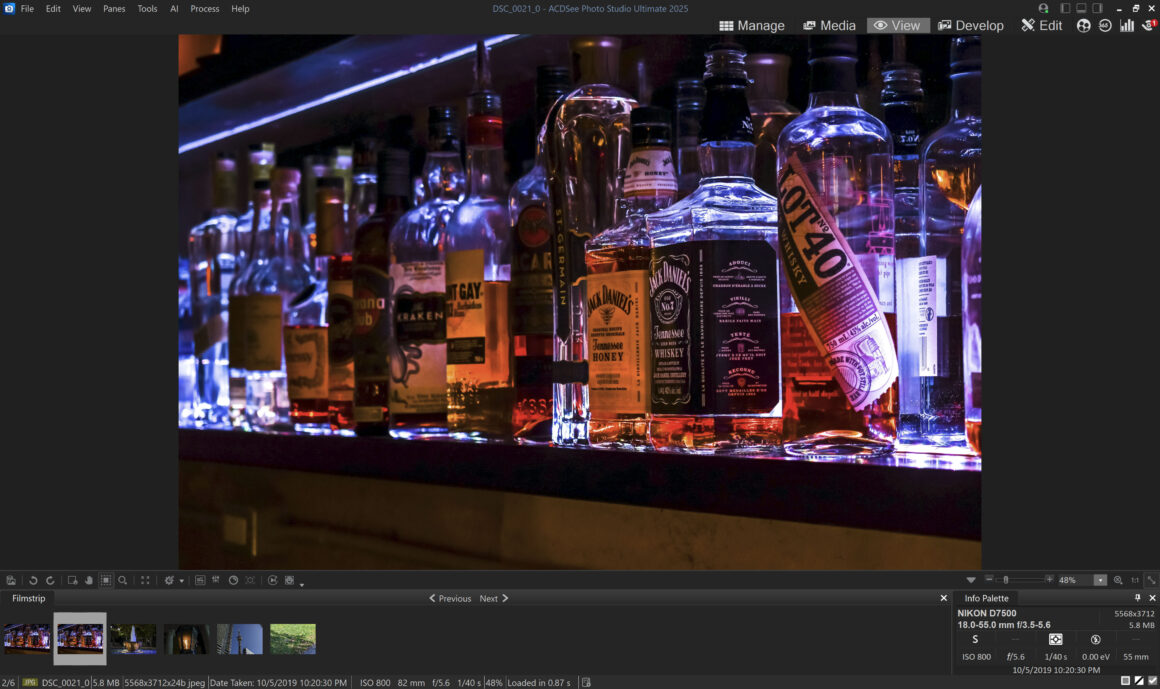Select the Filmstrip tab
The width and height of the screenshot is (1160, 689).
[28, 598]
